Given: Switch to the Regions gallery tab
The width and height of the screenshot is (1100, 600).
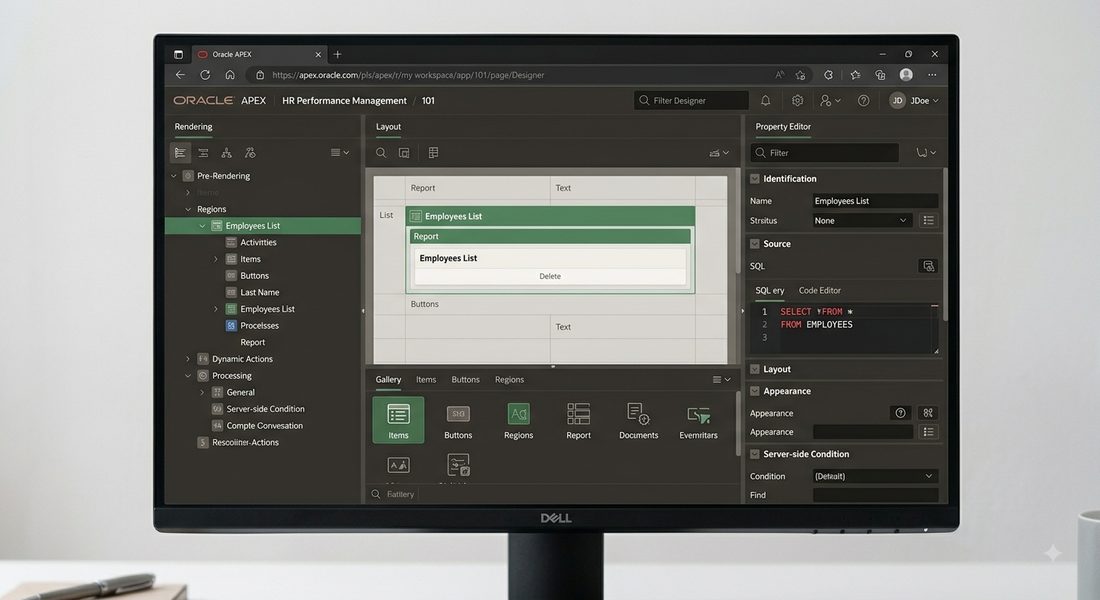Looking at the screenshot, I should (509, 380).
